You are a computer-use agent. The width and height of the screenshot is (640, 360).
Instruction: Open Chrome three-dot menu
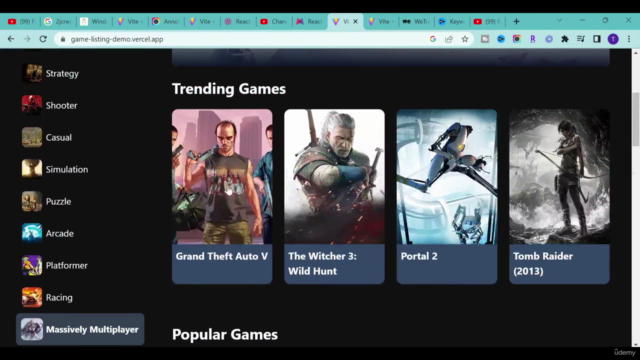pos(629,39)
